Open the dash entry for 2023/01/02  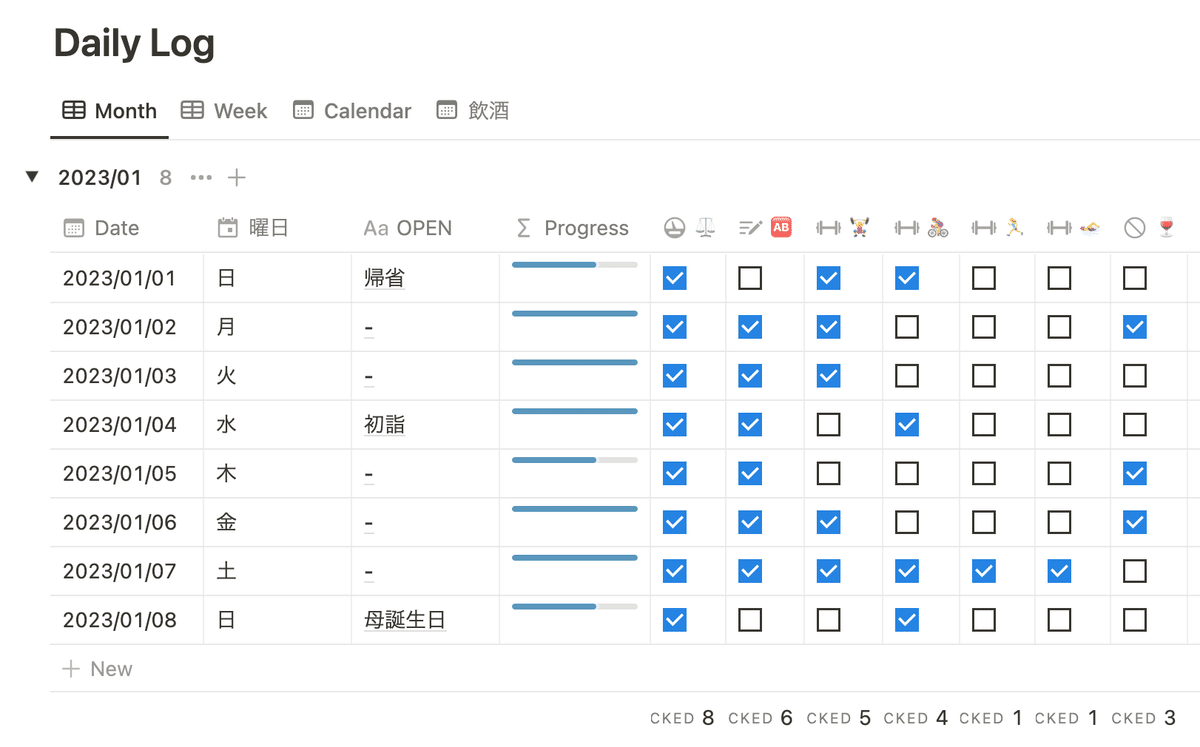[x=369, y=327]
